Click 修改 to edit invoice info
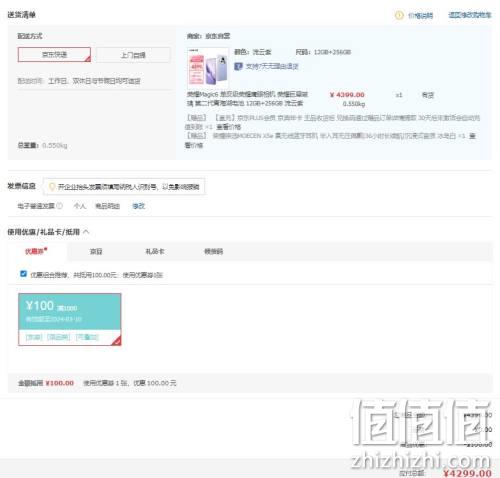The image size is (500, 478). (x=139, y=206)
